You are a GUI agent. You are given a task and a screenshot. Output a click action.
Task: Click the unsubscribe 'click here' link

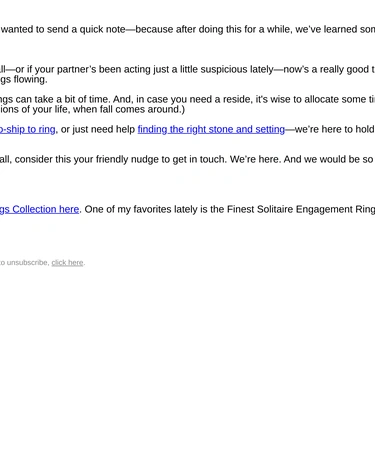[x=67, y=263]
